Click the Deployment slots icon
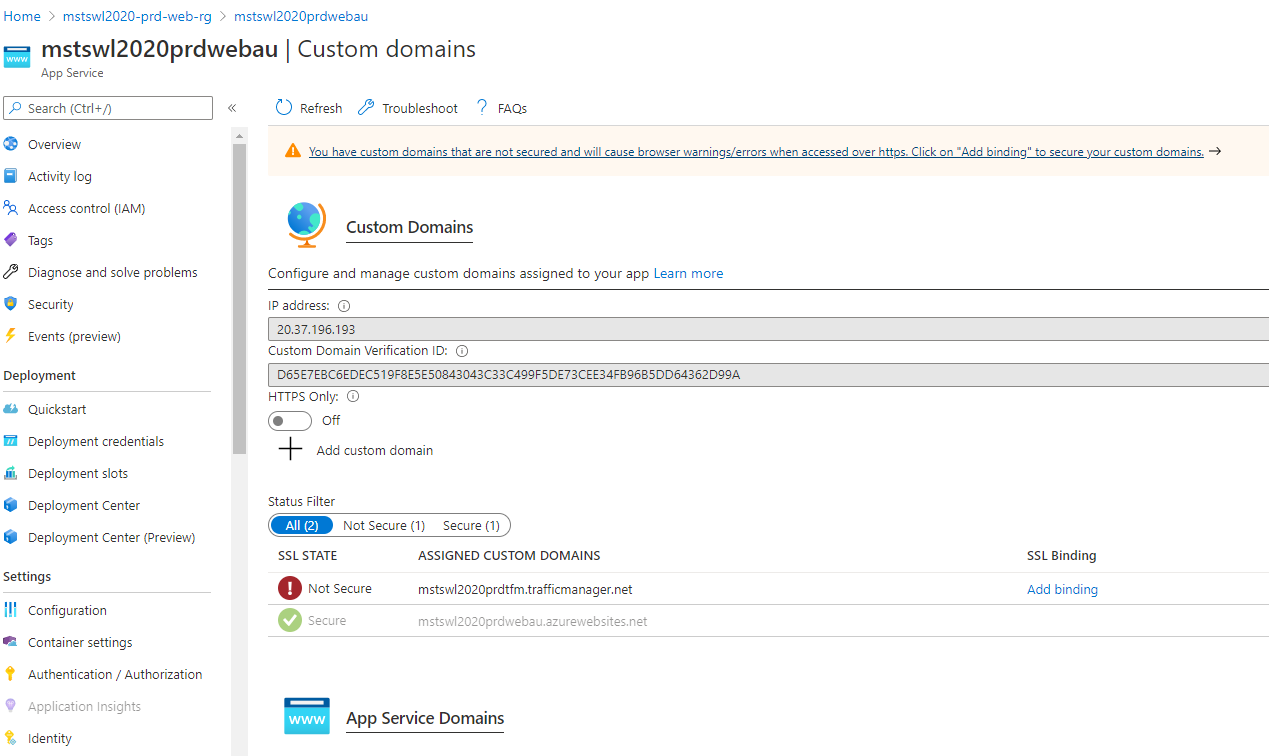Viewport: 1269px width, 756px height. (x=11, y=473)
